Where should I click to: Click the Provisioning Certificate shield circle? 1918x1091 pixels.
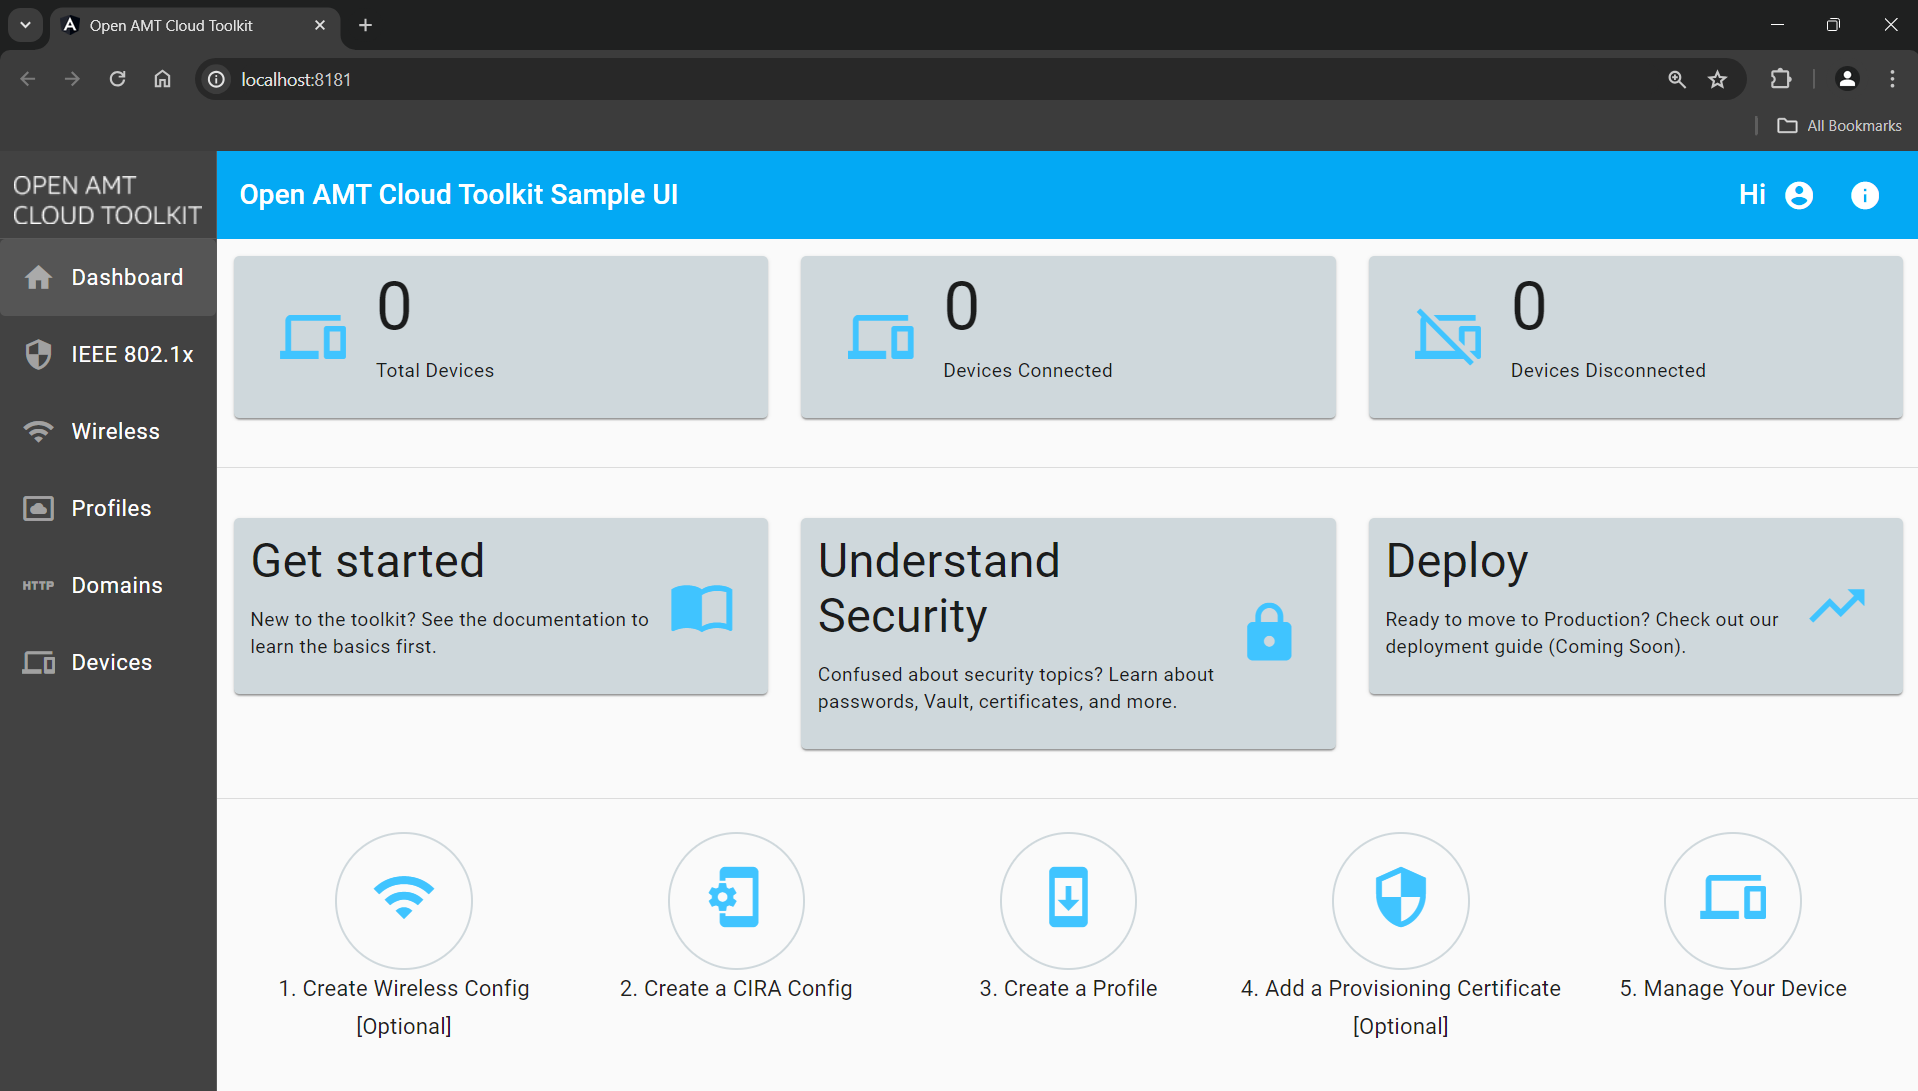tap(1400, 900)
